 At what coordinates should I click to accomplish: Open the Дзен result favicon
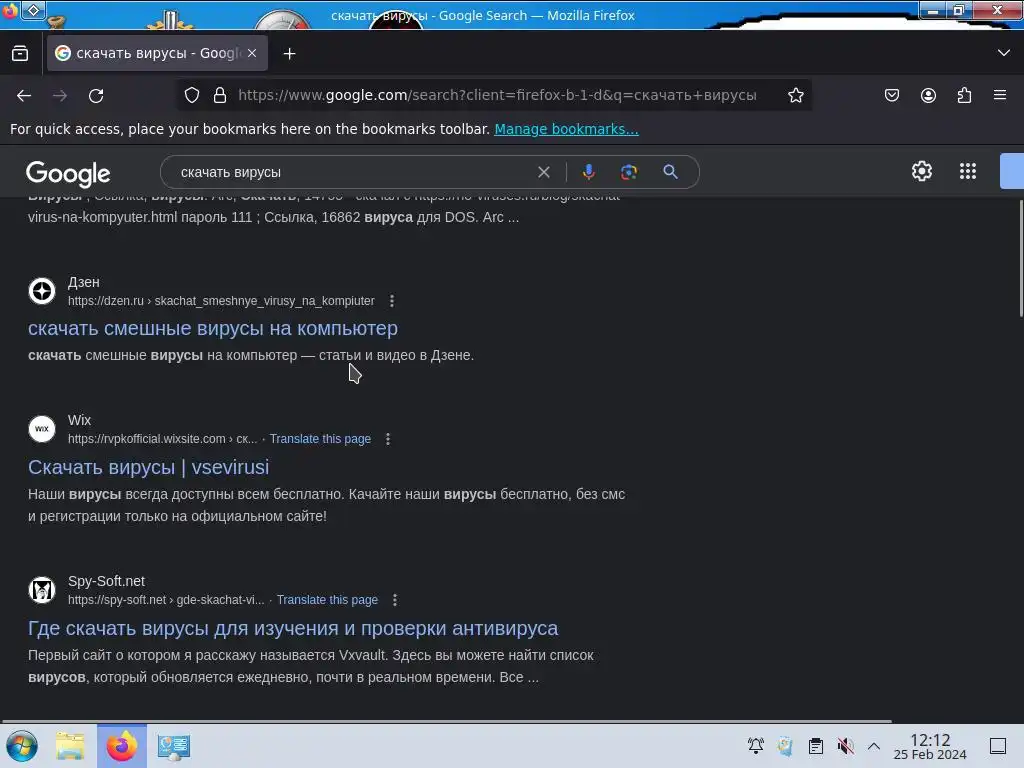click(x=42, y=291)
